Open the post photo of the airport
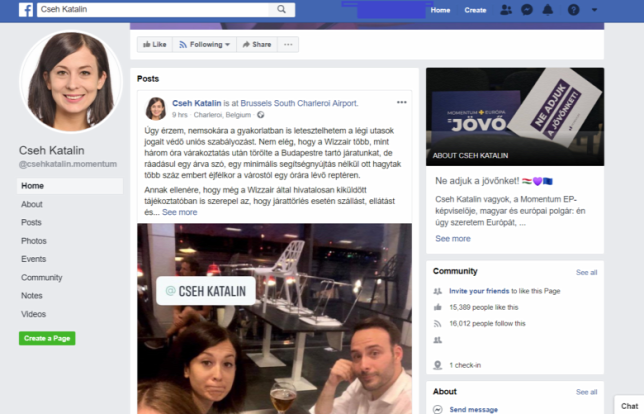The width and height of the screenshot is (644, 414). (274, 318)
